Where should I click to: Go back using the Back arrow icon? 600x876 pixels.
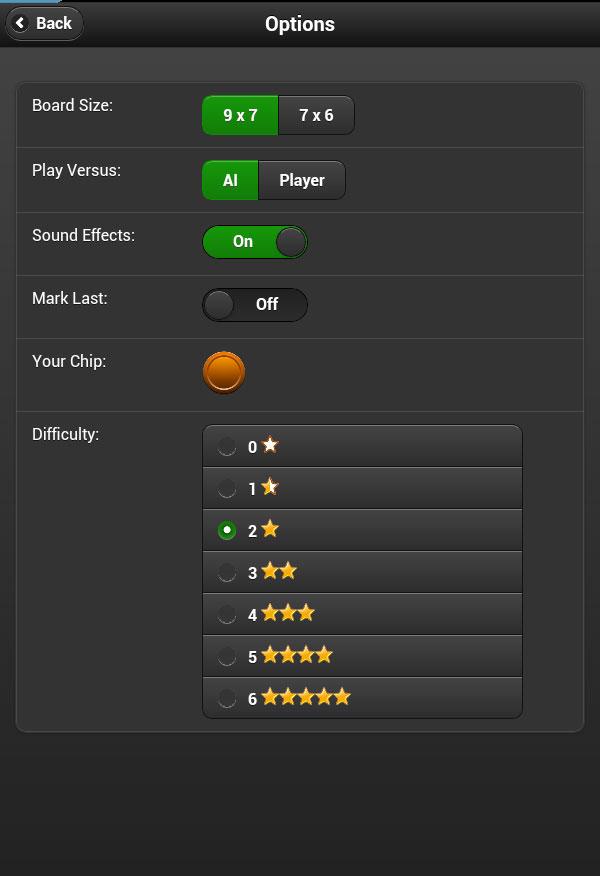(21, 23)
